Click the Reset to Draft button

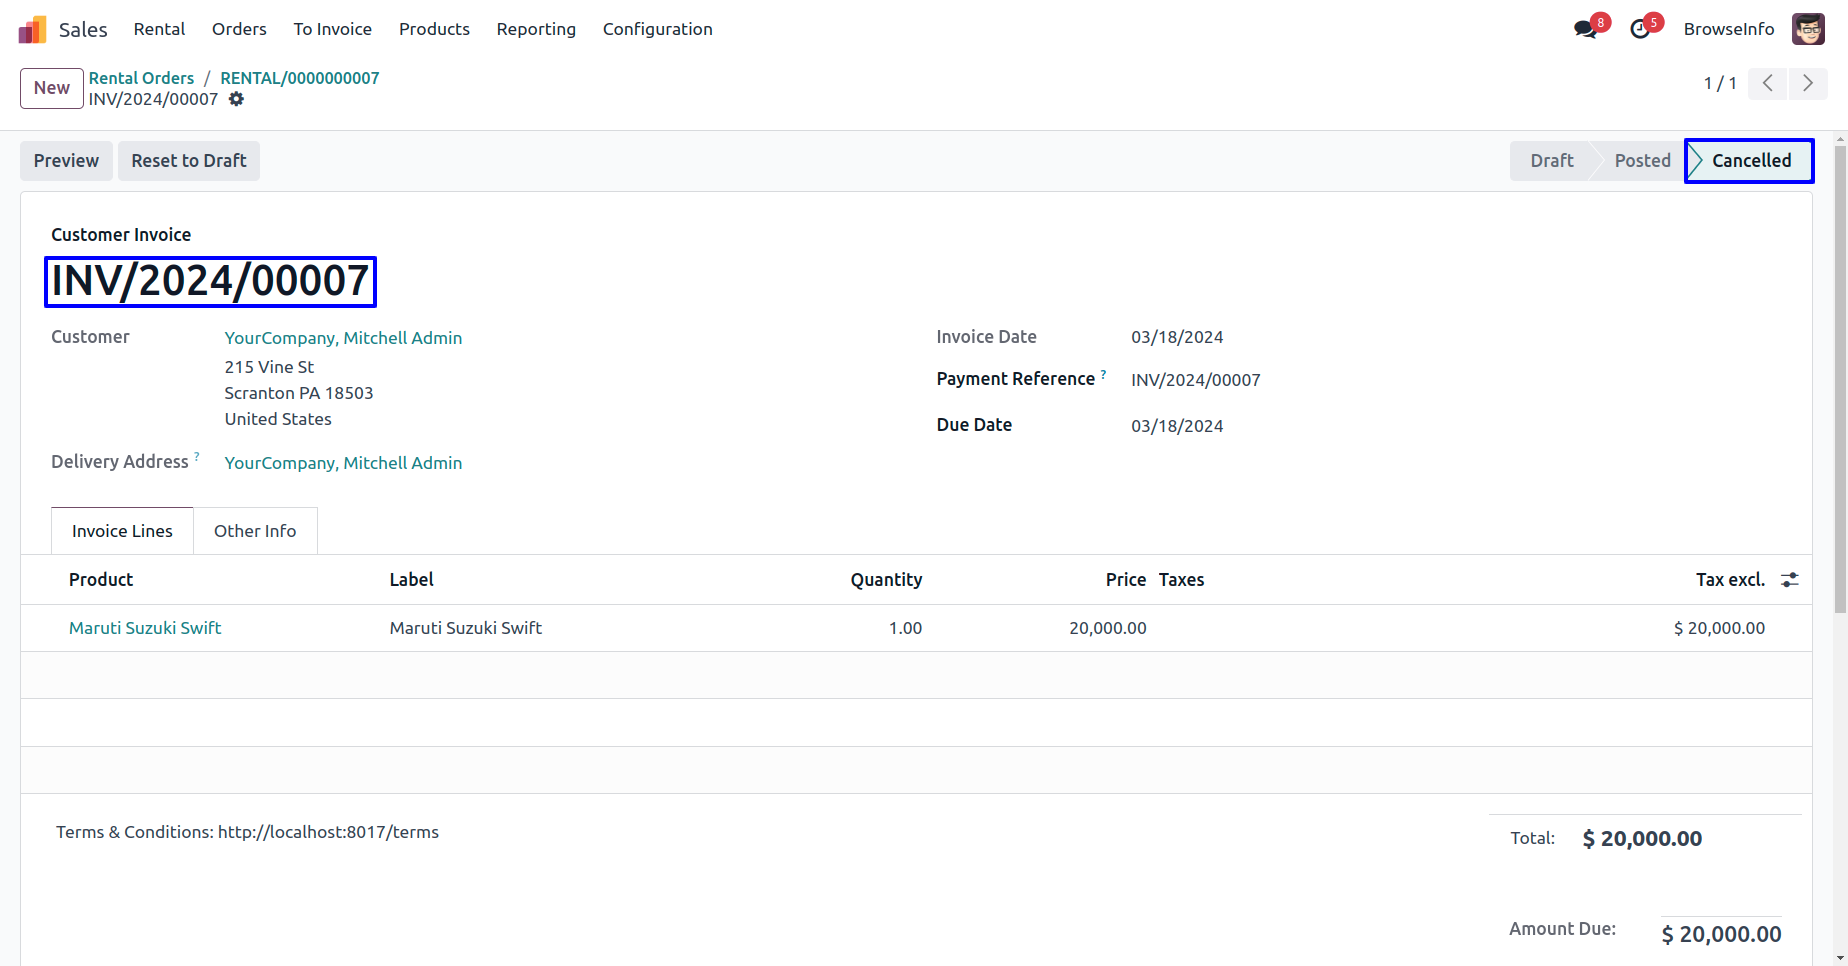tap(189, 161)
